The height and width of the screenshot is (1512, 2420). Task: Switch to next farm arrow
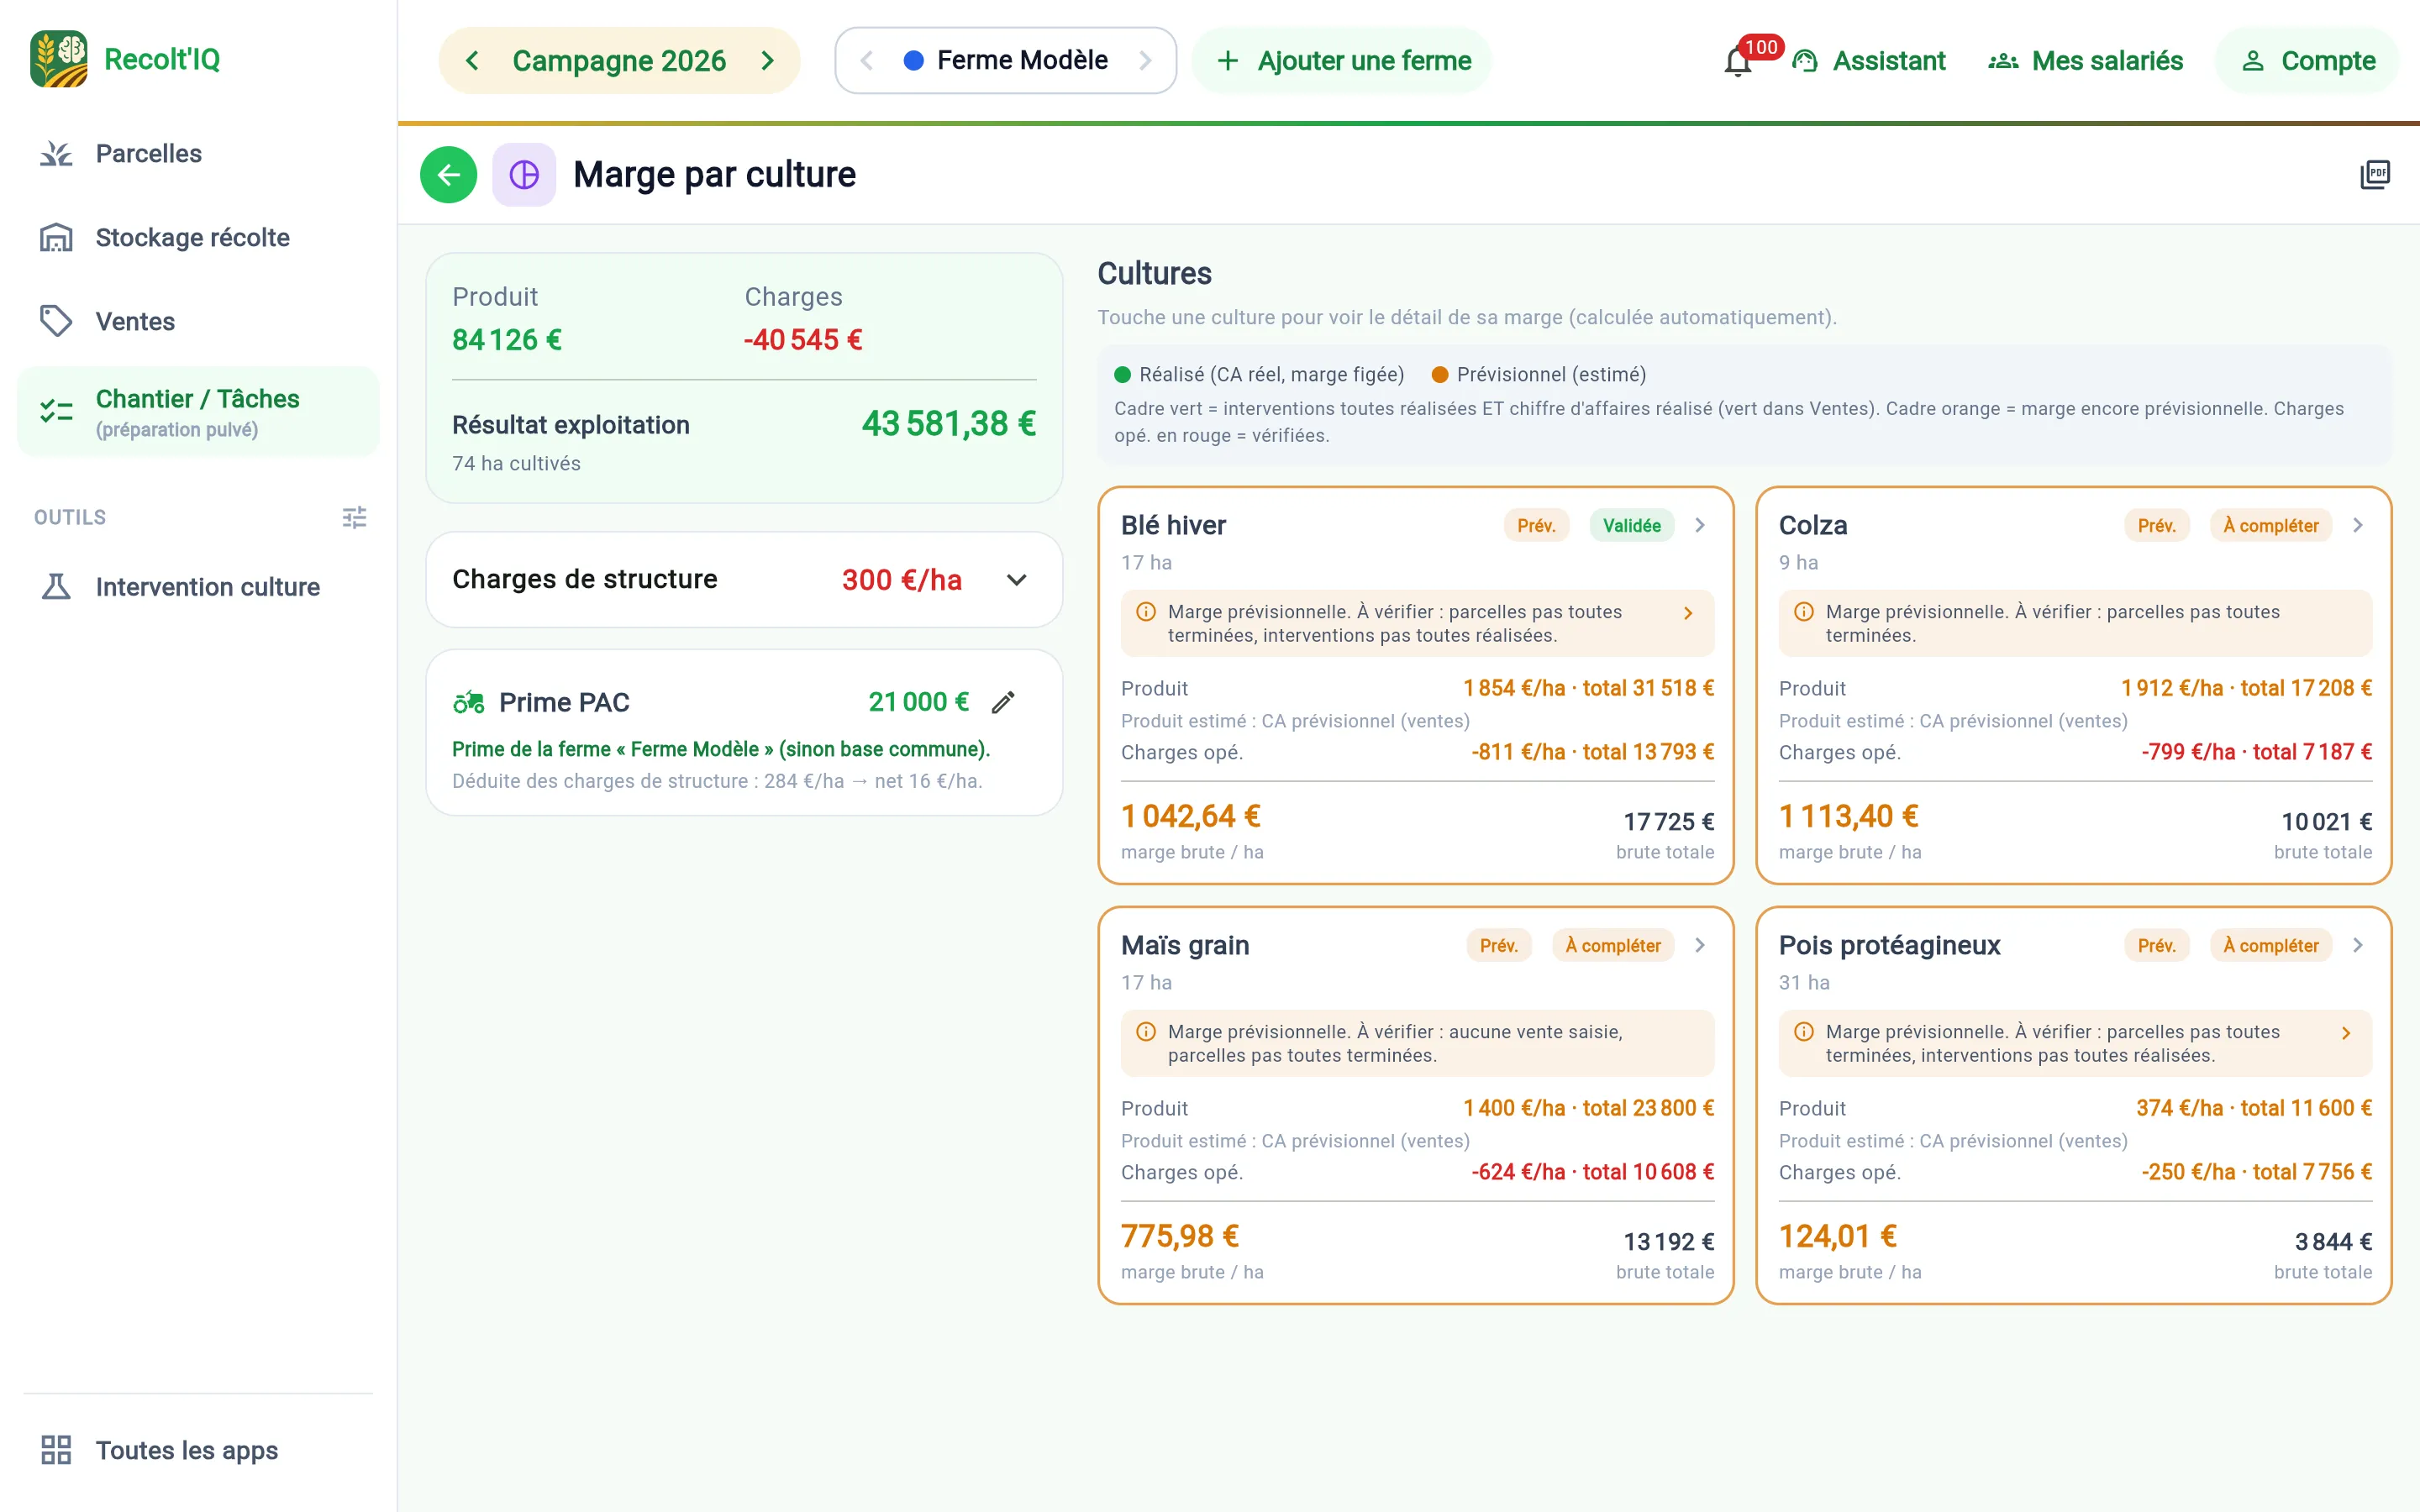tap(1145, 61)
